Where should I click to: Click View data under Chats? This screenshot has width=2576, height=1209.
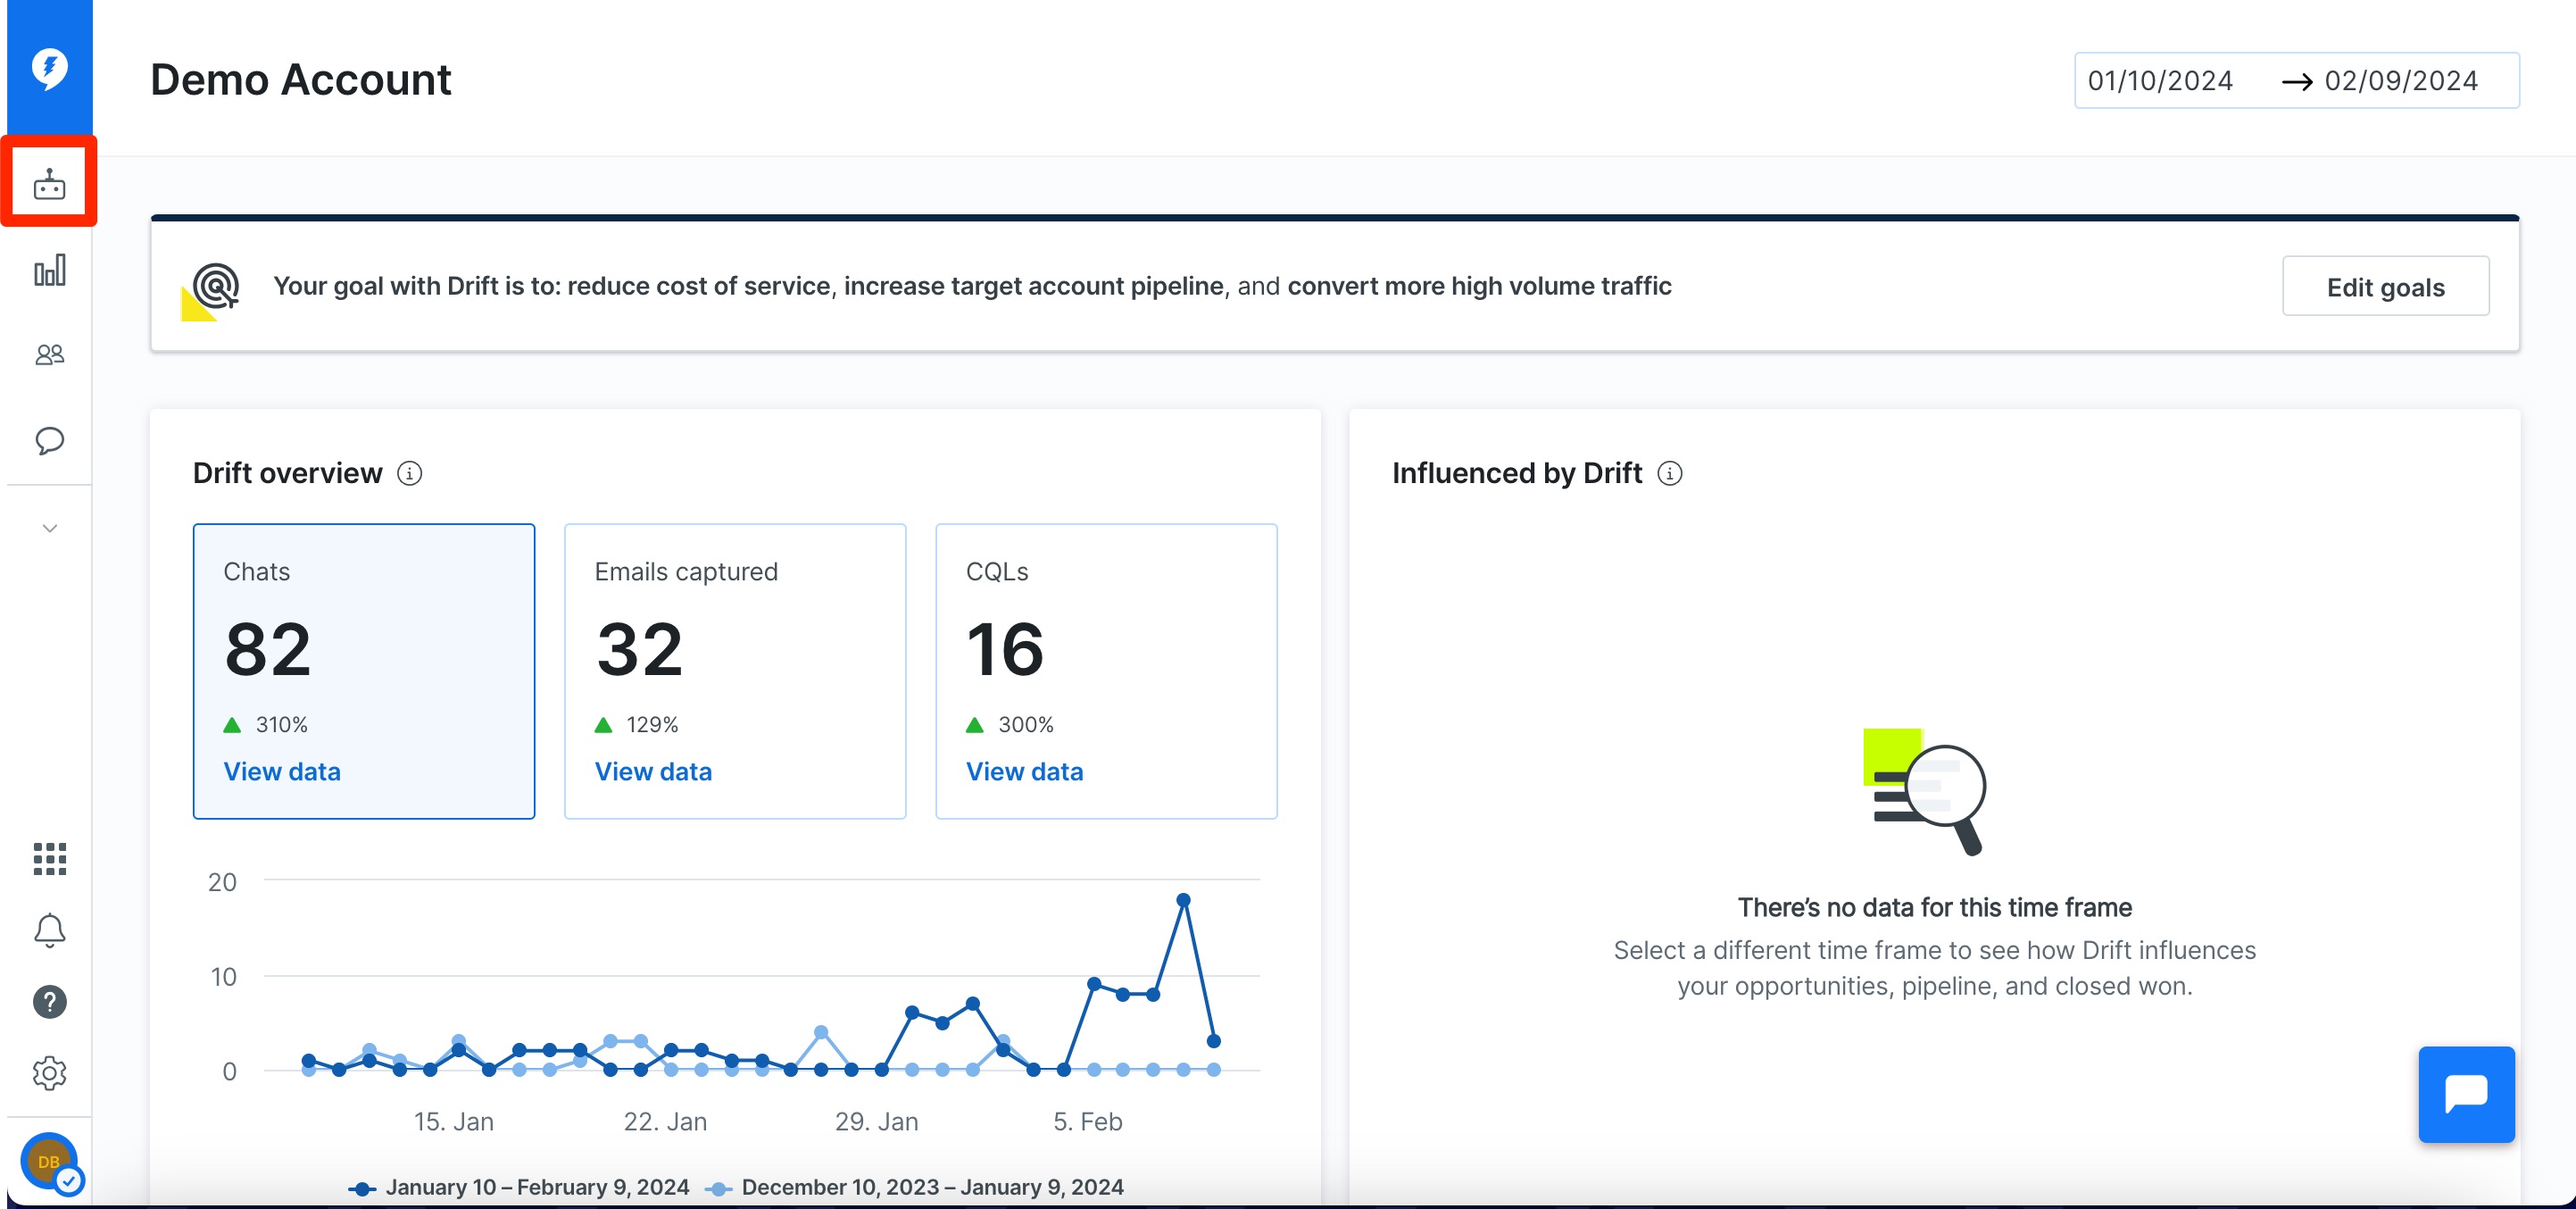[282, 772]
